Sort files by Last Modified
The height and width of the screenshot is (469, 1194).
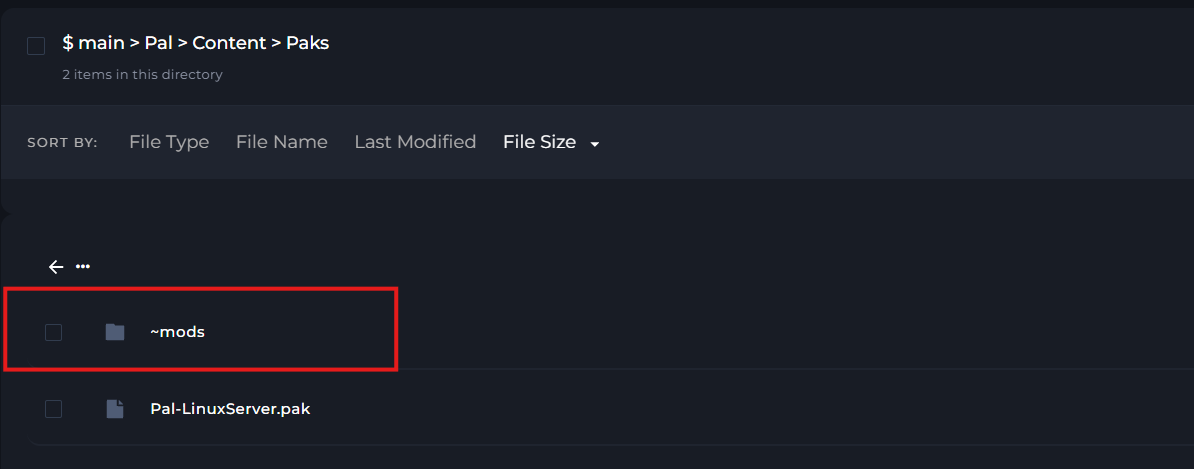coord(415,142)
